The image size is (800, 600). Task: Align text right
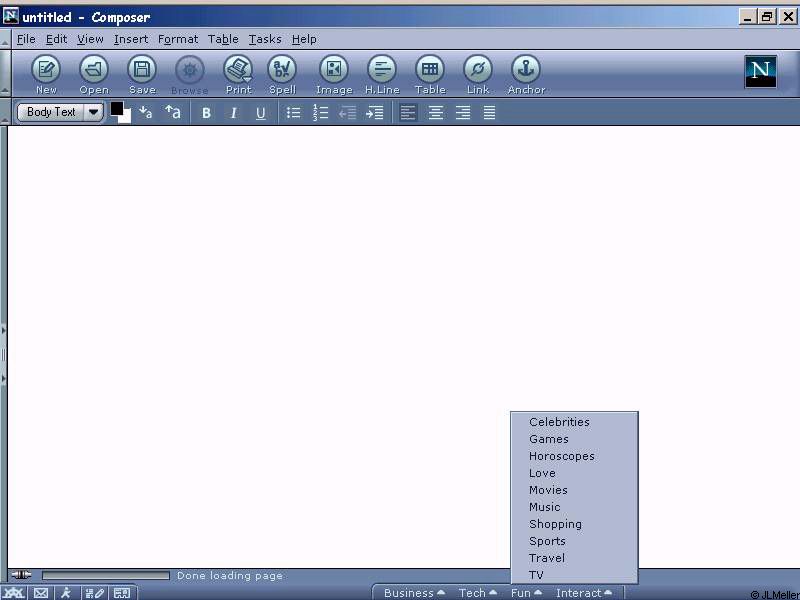pyautogui.click(x=462, y=112)
